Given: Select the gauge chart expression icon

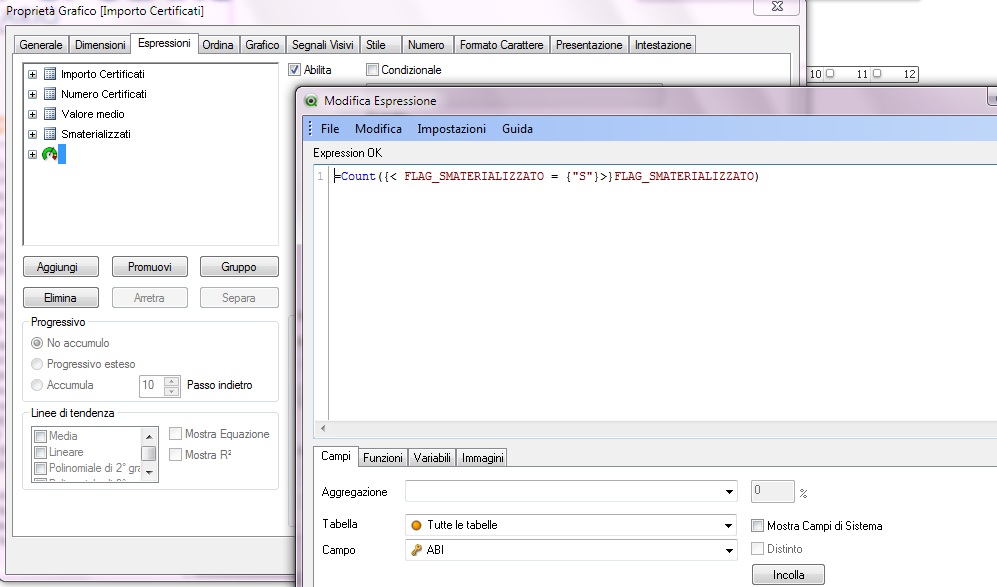Looking at the screenshot, I should click(49, 154).
